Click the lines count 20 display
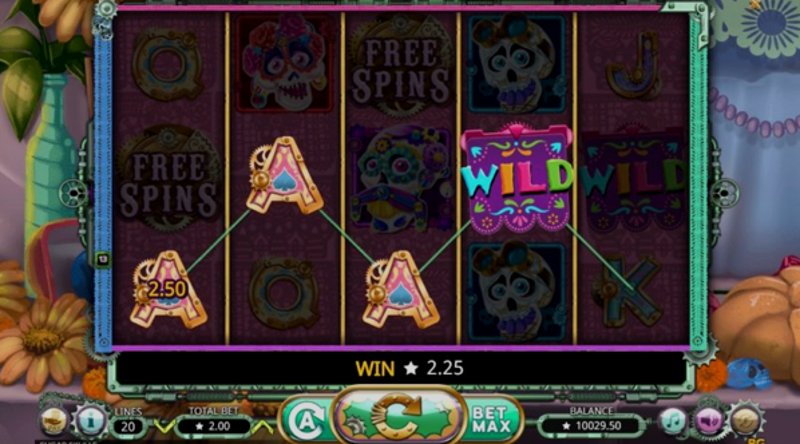800x444 pixels. [x=128, y=426]
